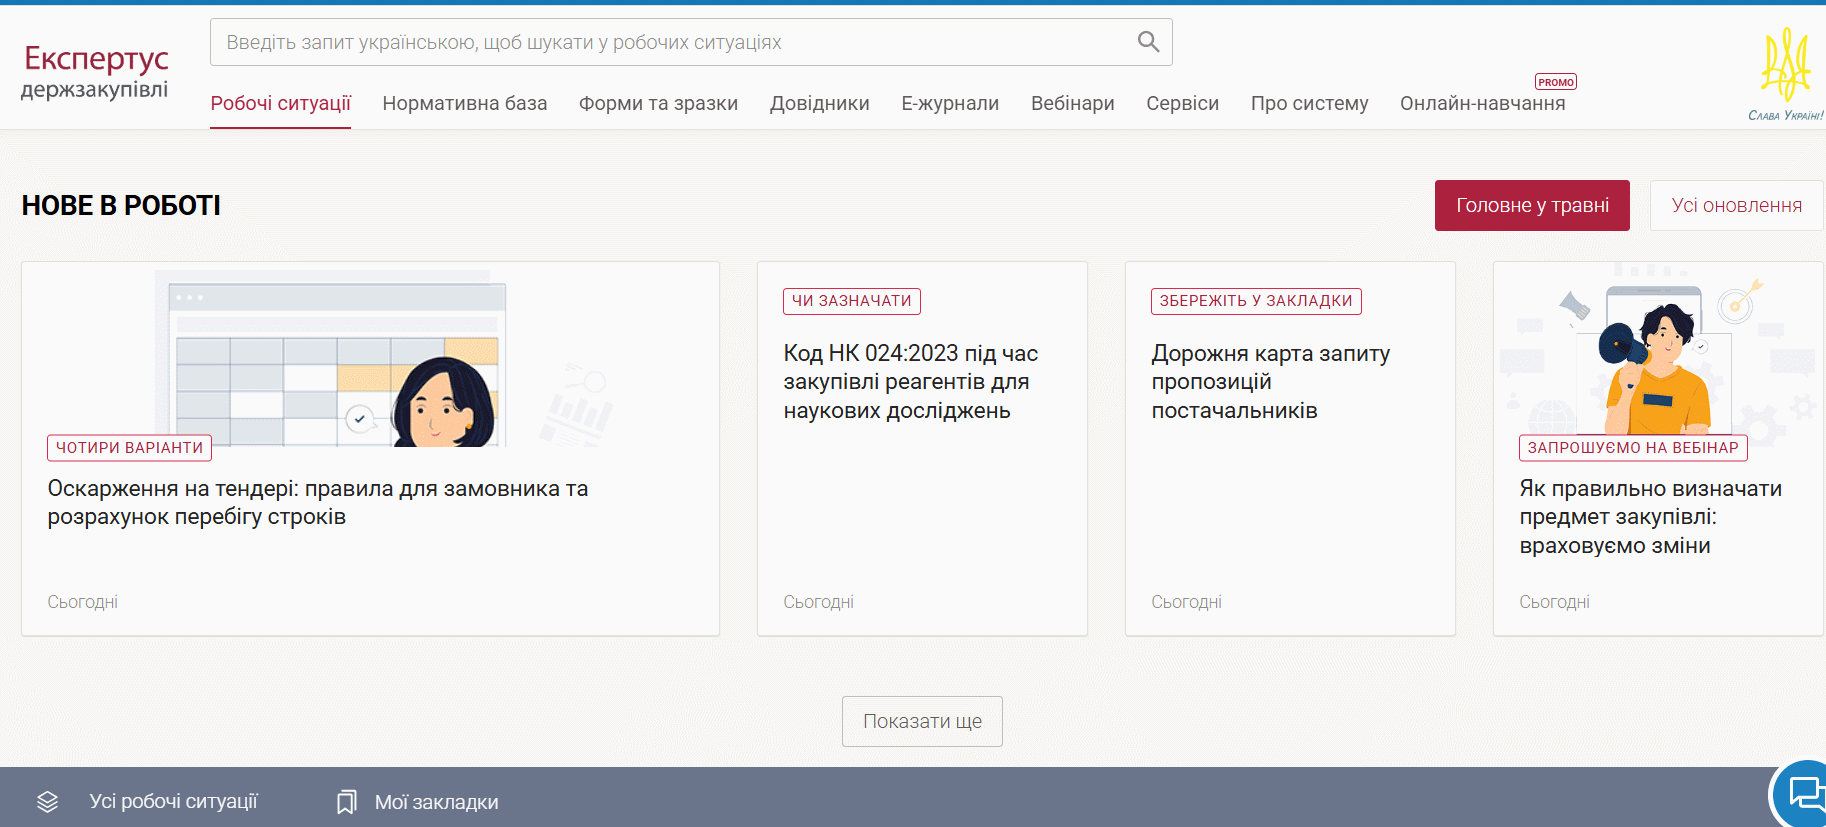The height and width of the screenshot is (827, 1826).
Task: Open the Е-журнали section
Action: [950, 104]
